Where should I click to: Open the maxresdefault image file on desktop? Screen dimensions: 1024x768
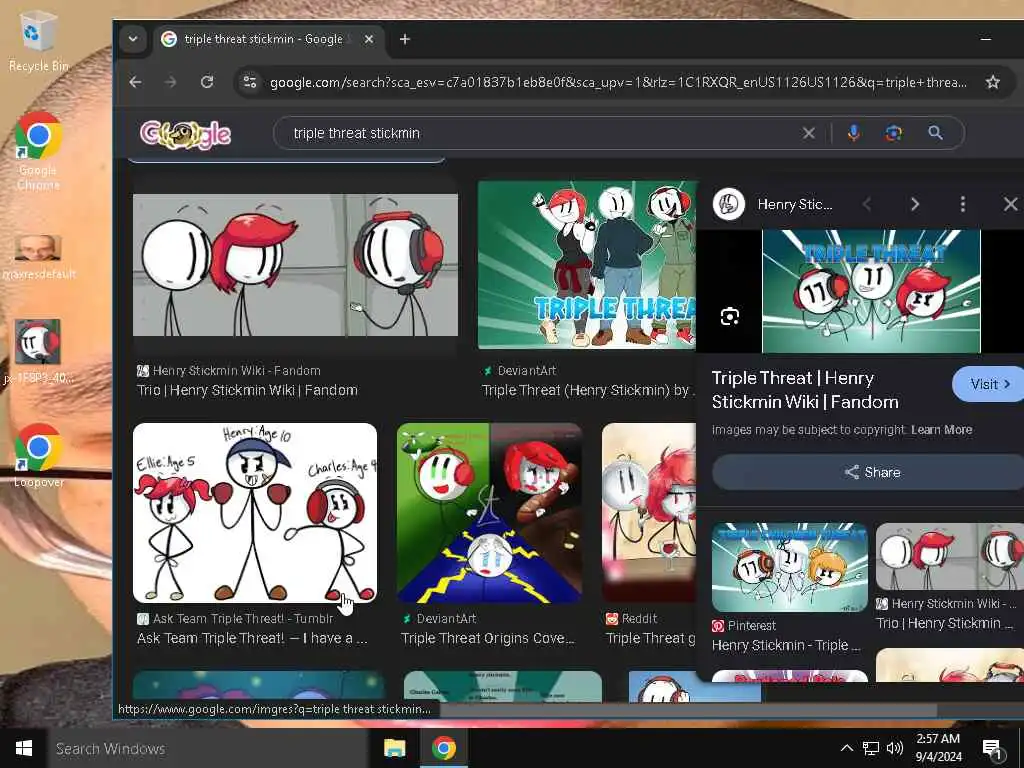click(39, 257)
